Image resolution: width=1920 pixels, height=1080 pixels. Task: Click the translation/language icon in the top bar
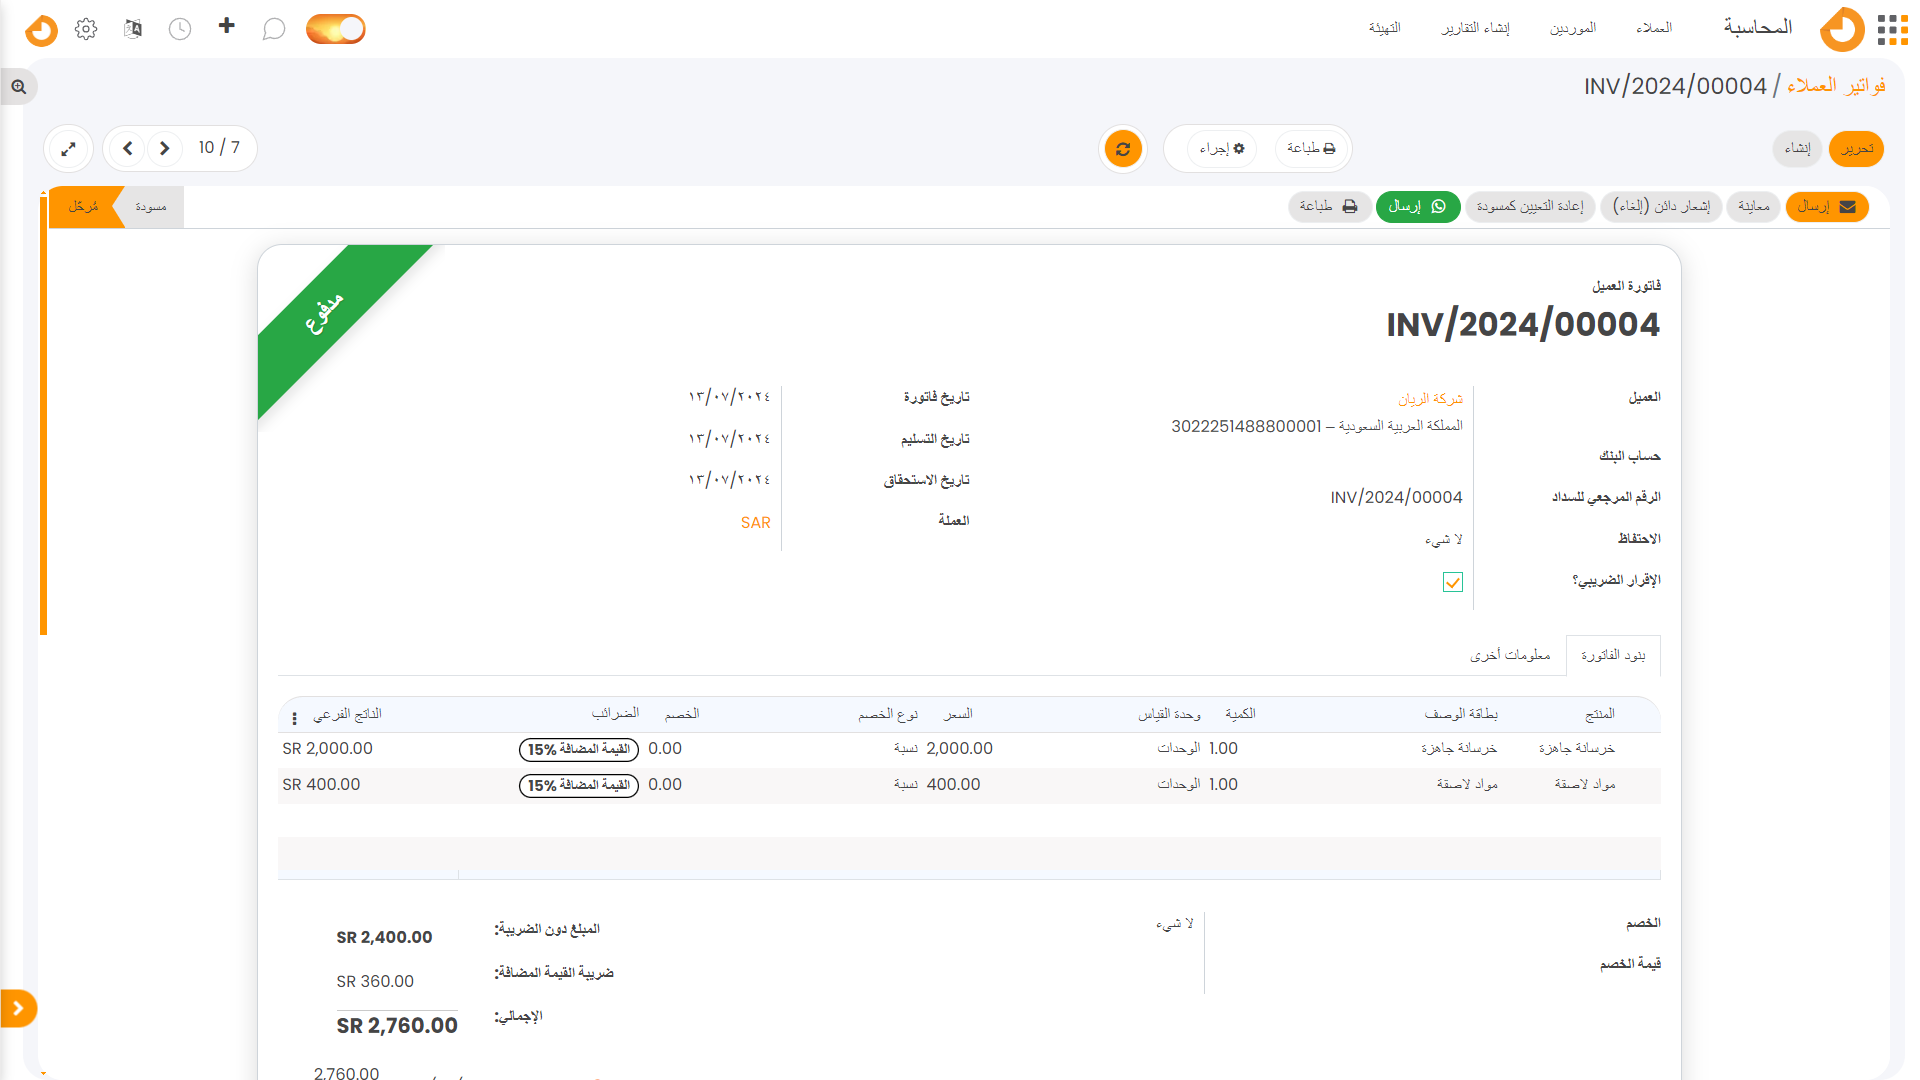coord(132,29)
